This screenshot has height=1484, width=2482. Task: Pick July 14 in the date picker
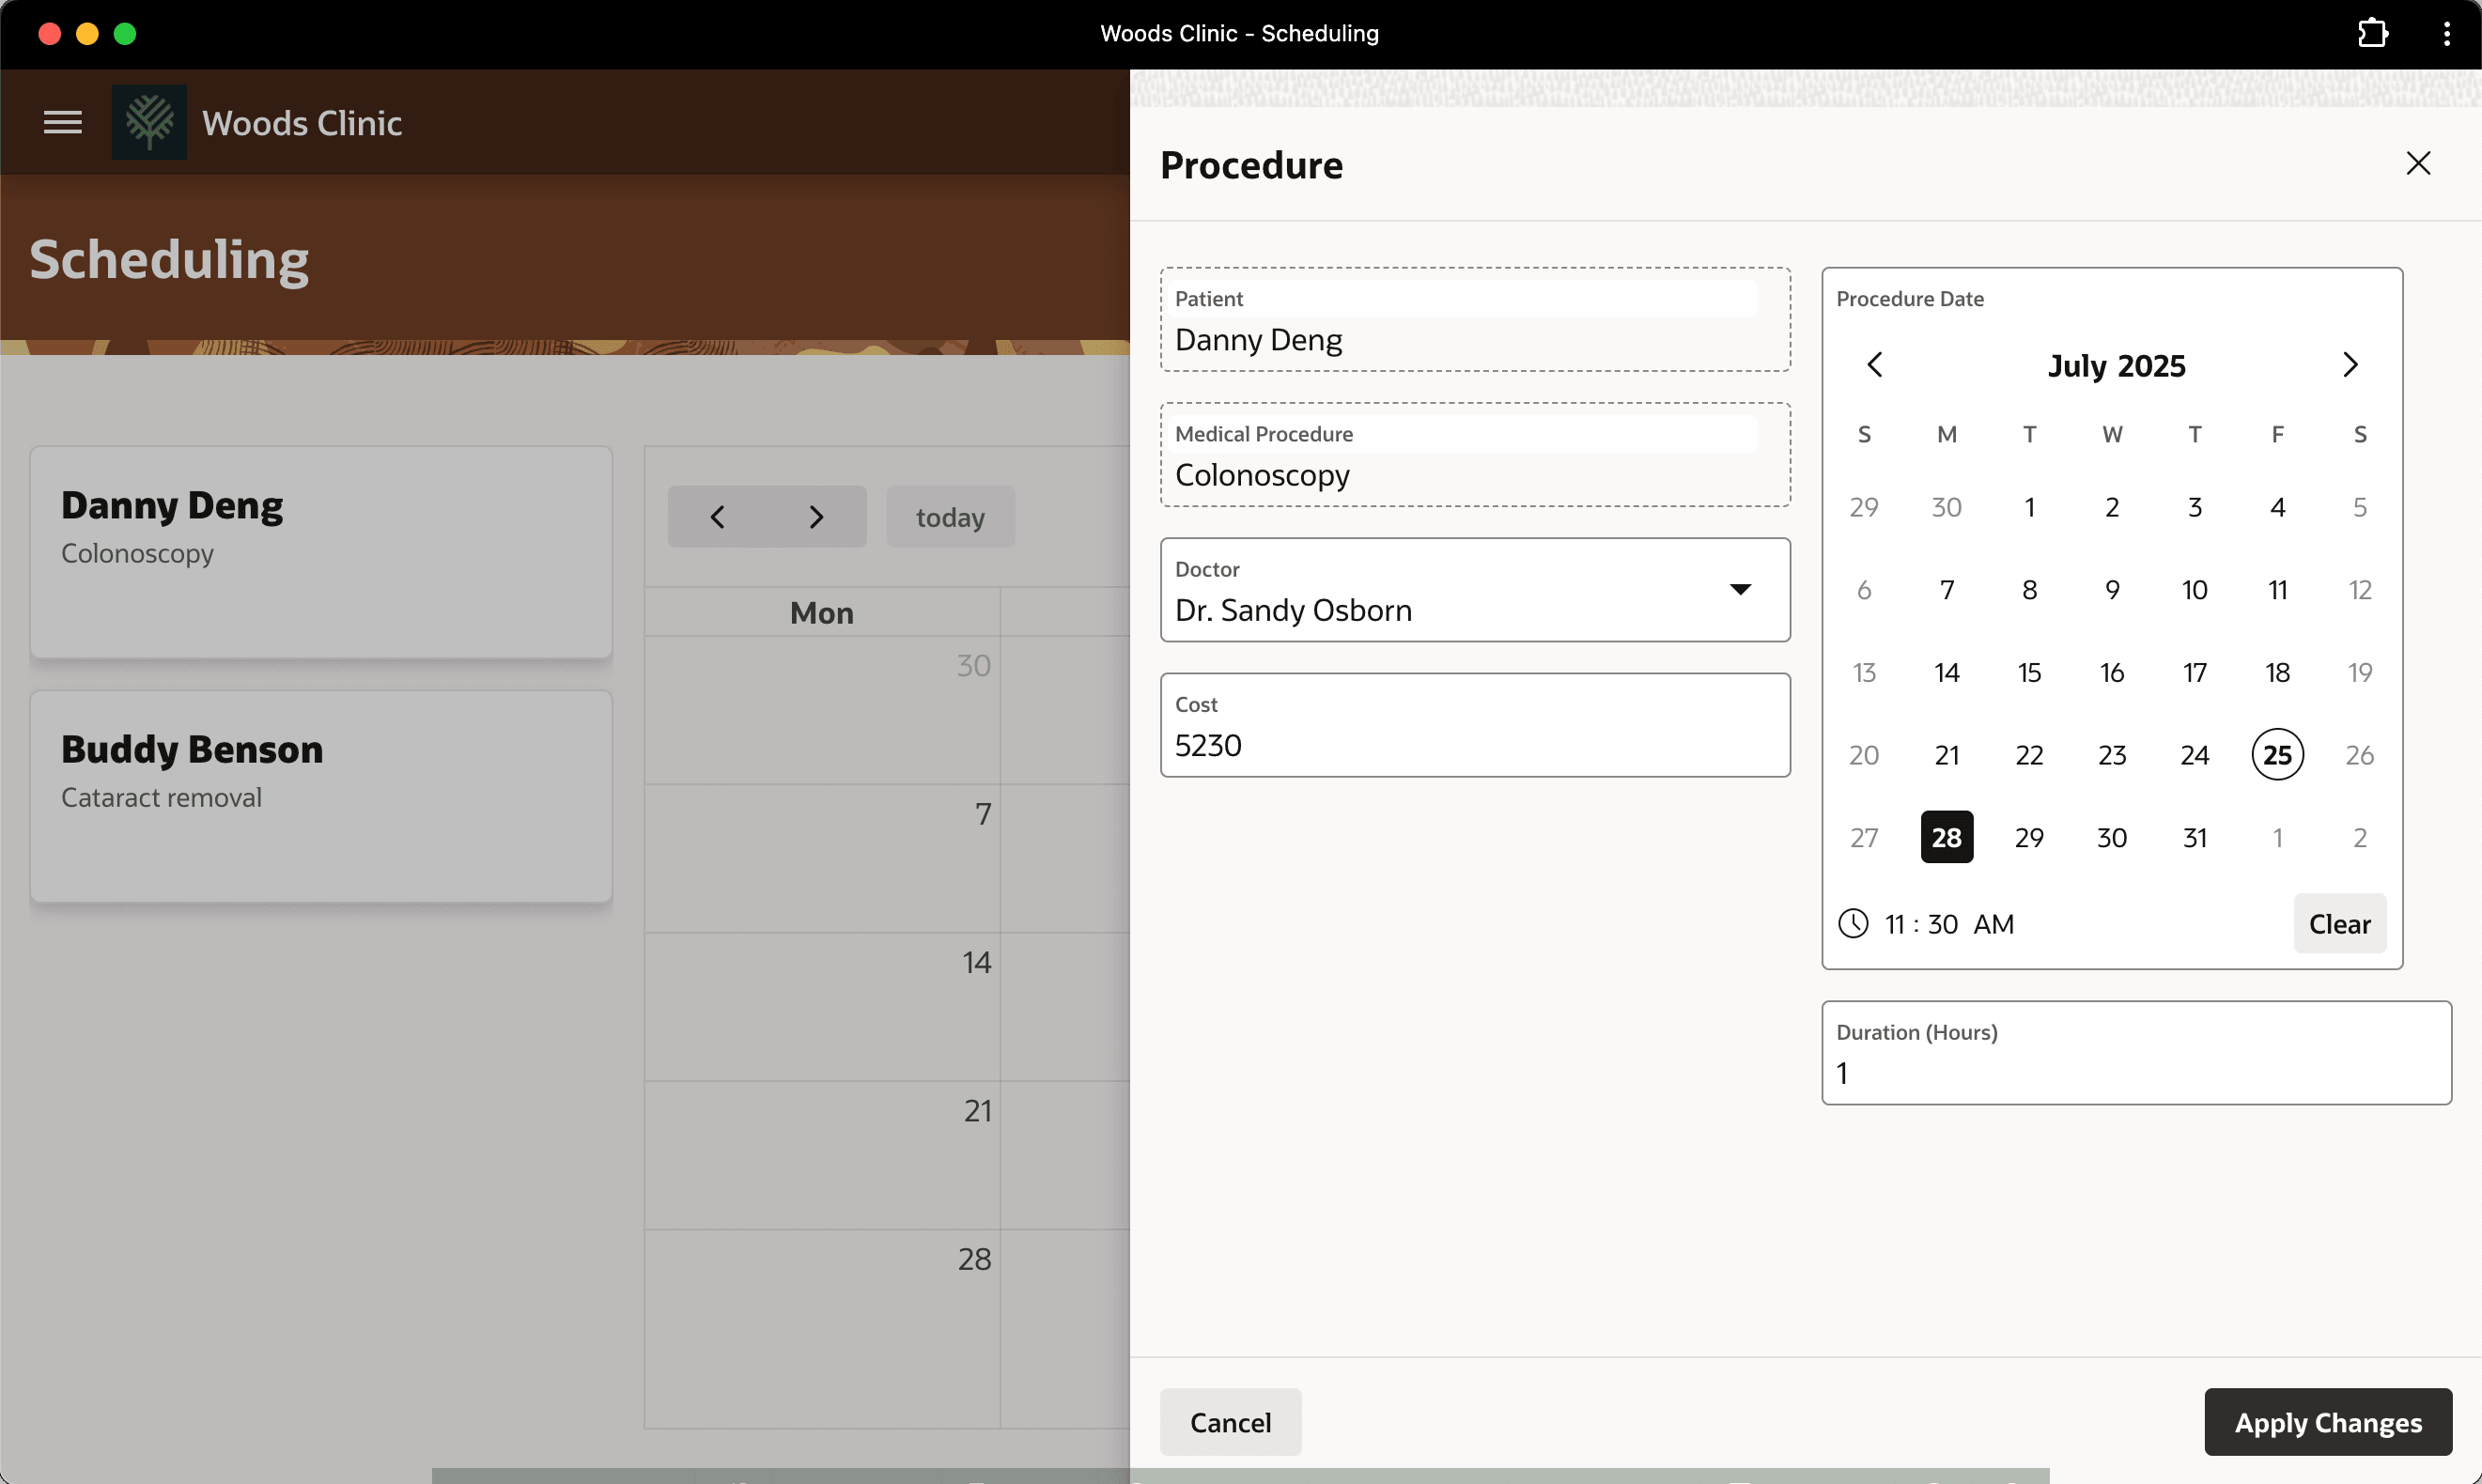(1946, 672)
